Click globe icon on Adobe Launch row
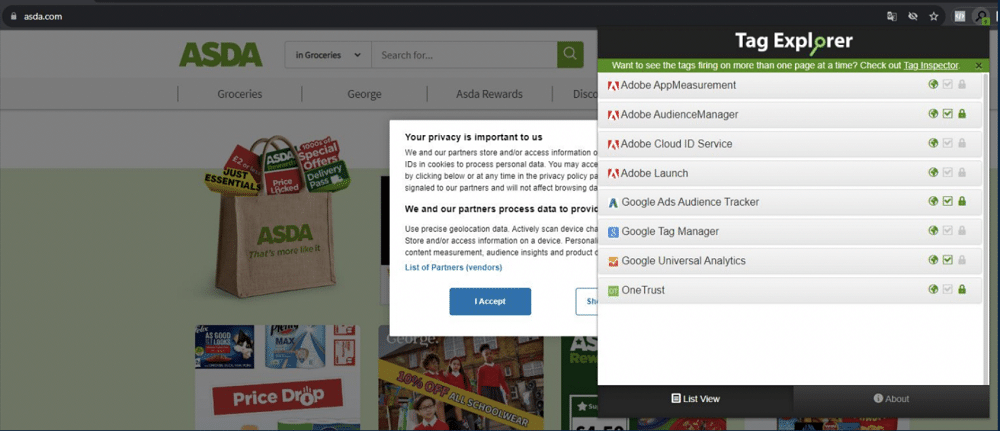Screen dimensions: 1000x431 point(933,173)
